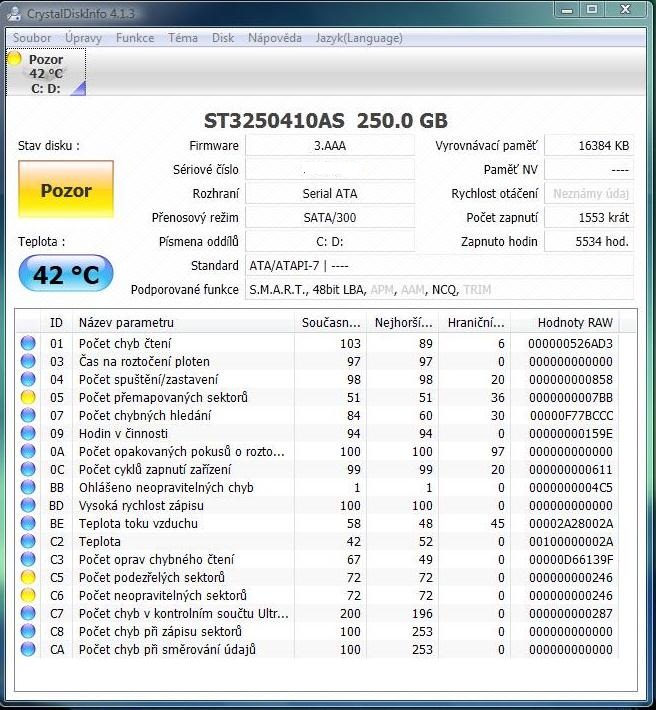Open the Jazyk(Language) menu
656x710 pixels.
coord(359,38)
